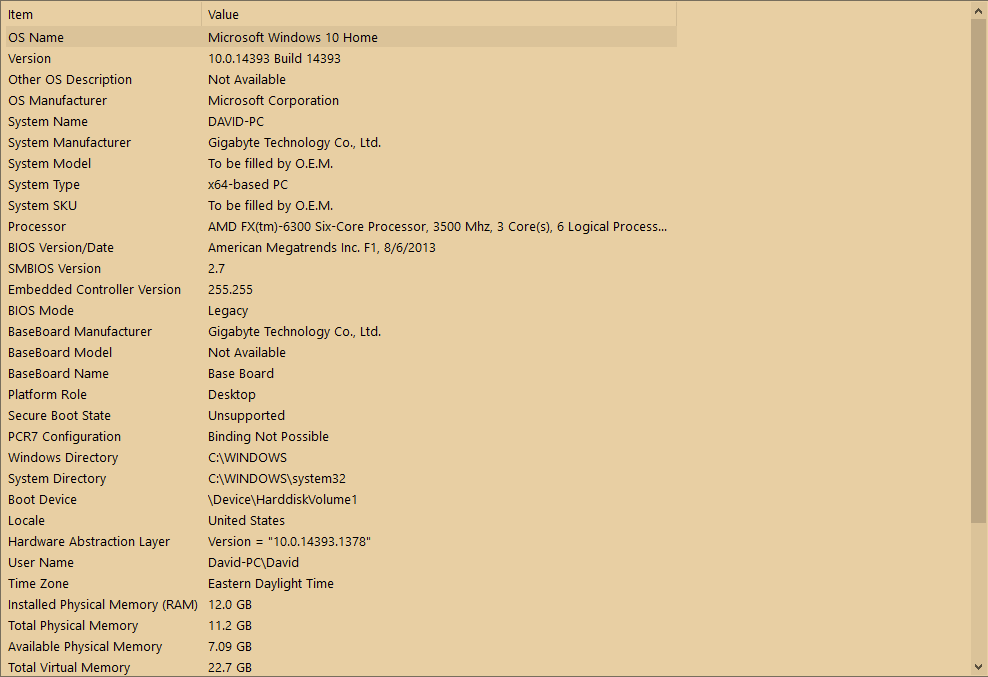This screenshot has height=677, width=988.
Task: Click the value Base Board
Action: pyautogui.click(x=241, y=374)
